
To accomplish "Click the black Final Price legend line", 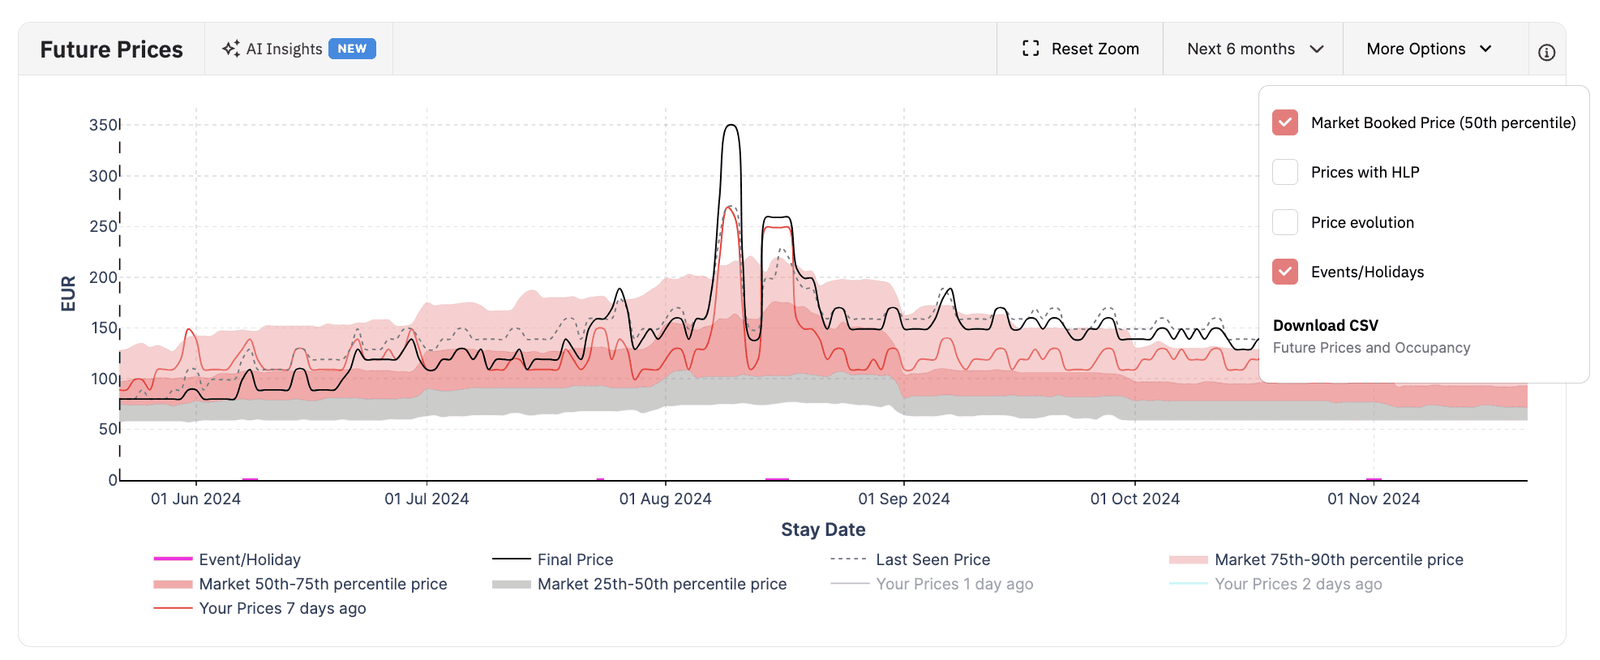I will coord(511,559).
